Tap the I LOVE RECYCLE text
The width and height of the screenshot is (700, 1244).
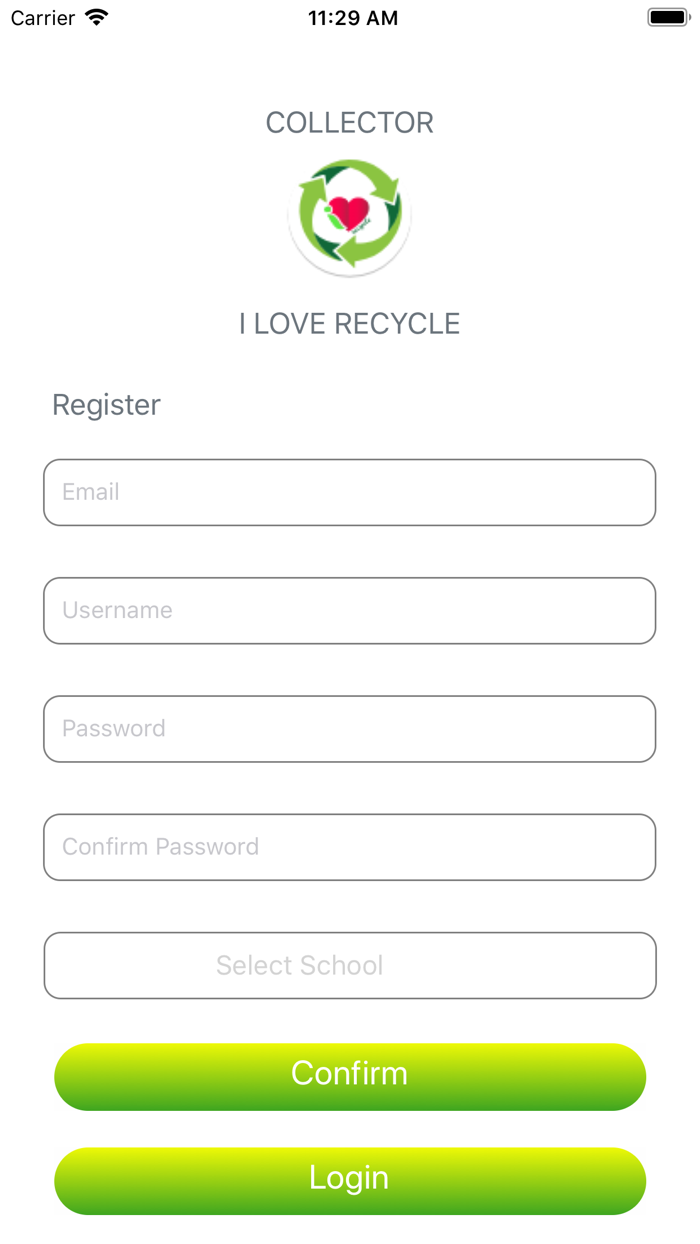tap(349, 323)
